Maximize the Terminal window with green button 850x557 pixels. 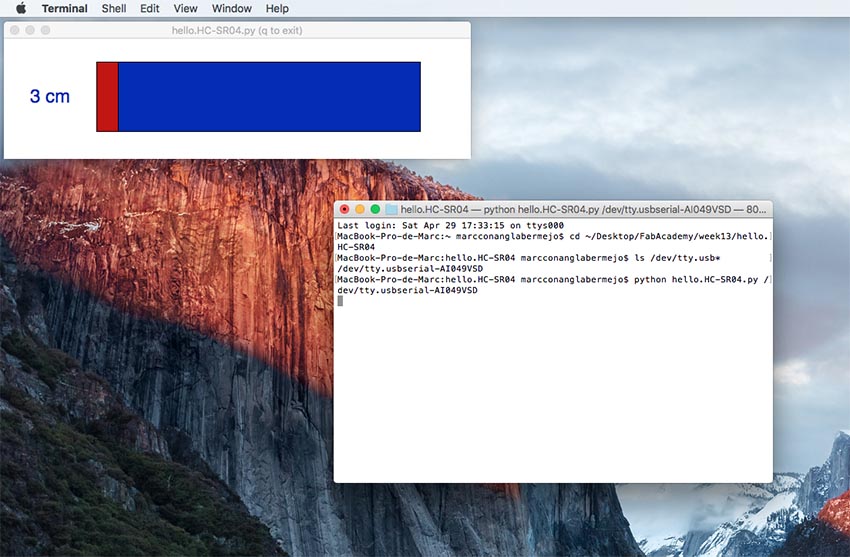[375, 209]
